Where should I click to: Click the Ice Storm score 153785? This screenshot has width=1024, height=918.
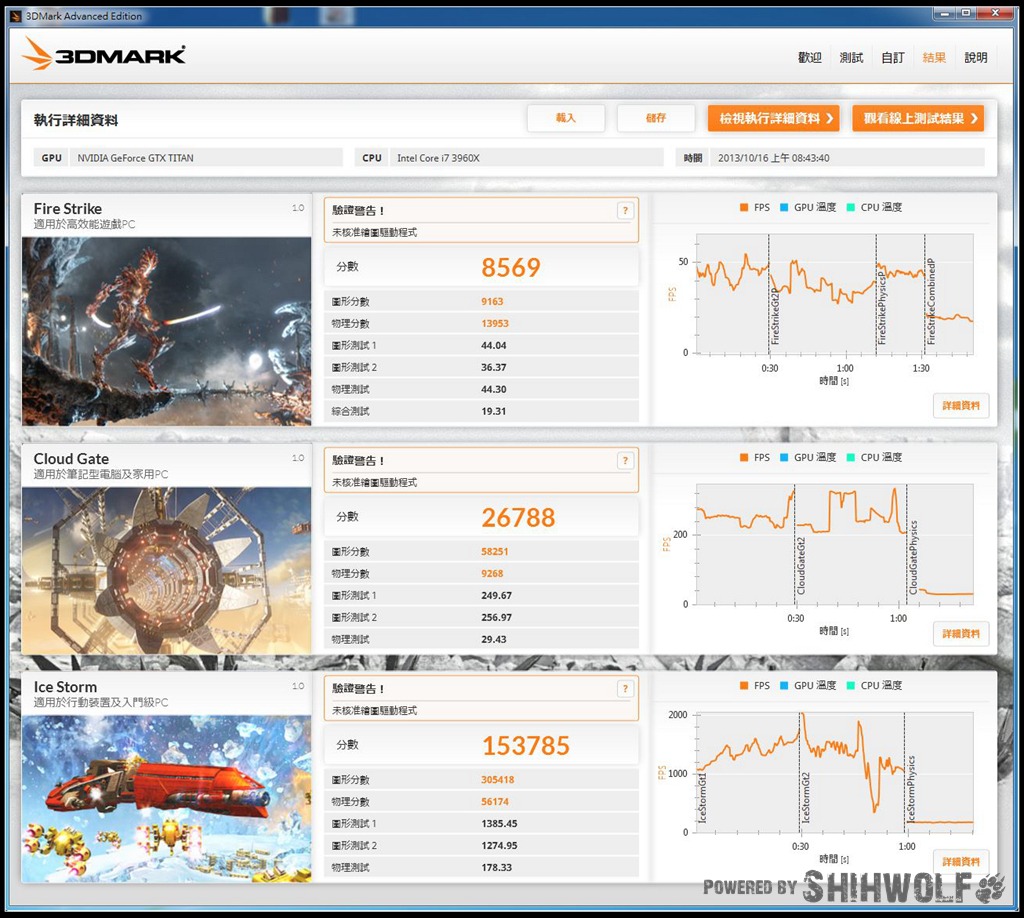[526, 746]
